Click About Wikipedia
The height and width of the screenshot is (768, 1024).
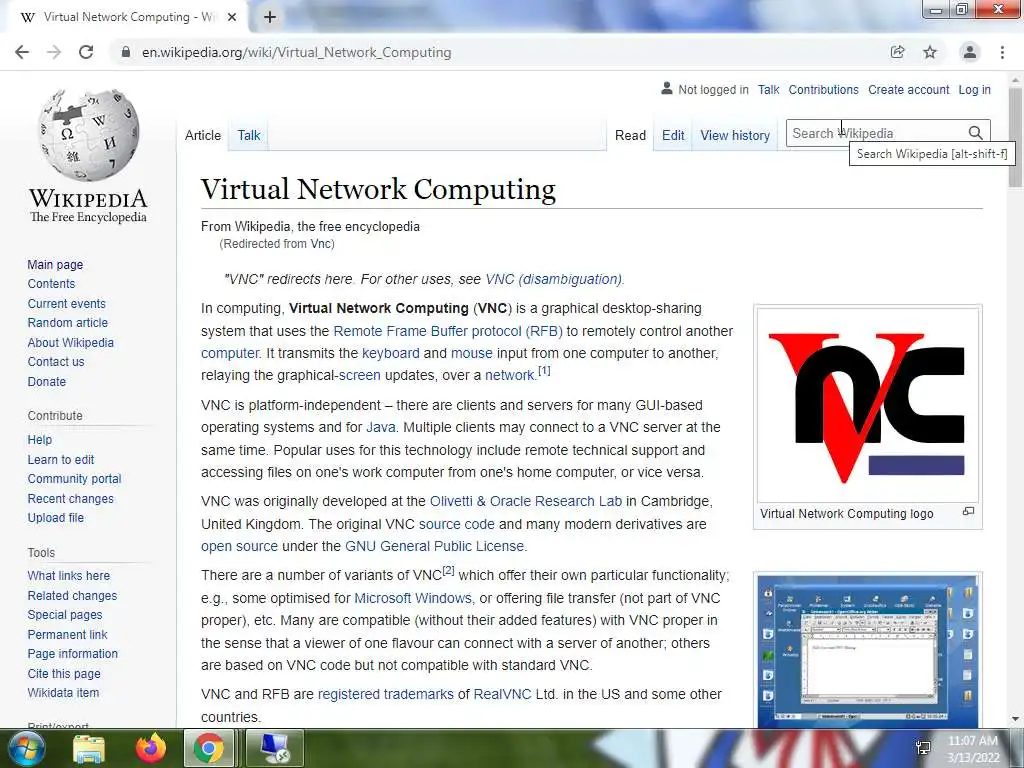pos(70,342)
